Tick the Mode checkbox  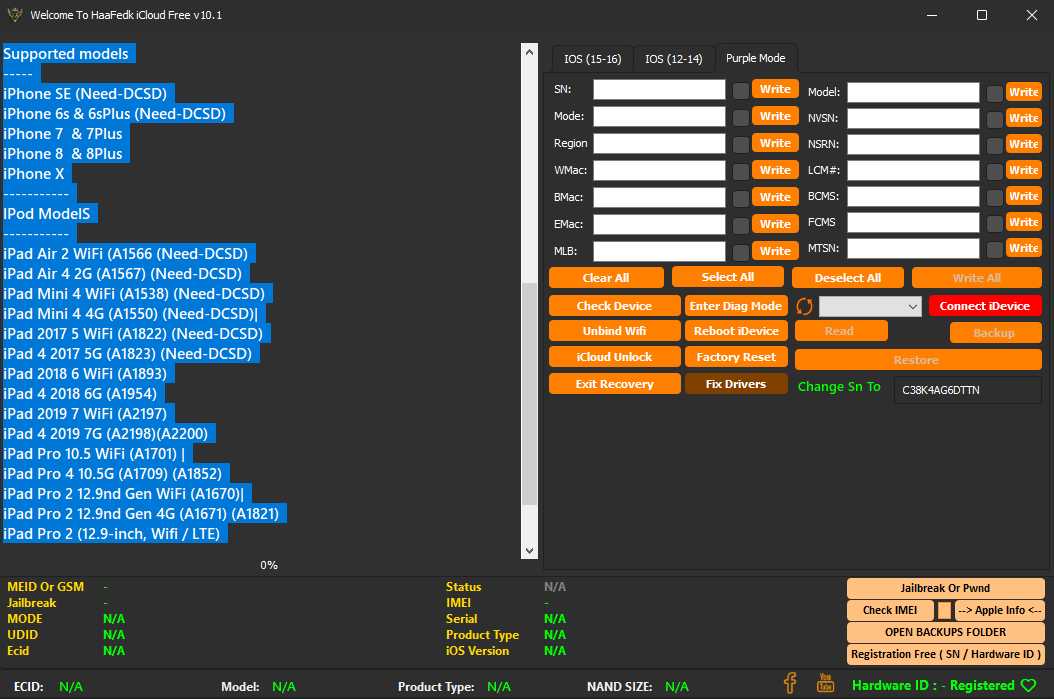point(741,118)
